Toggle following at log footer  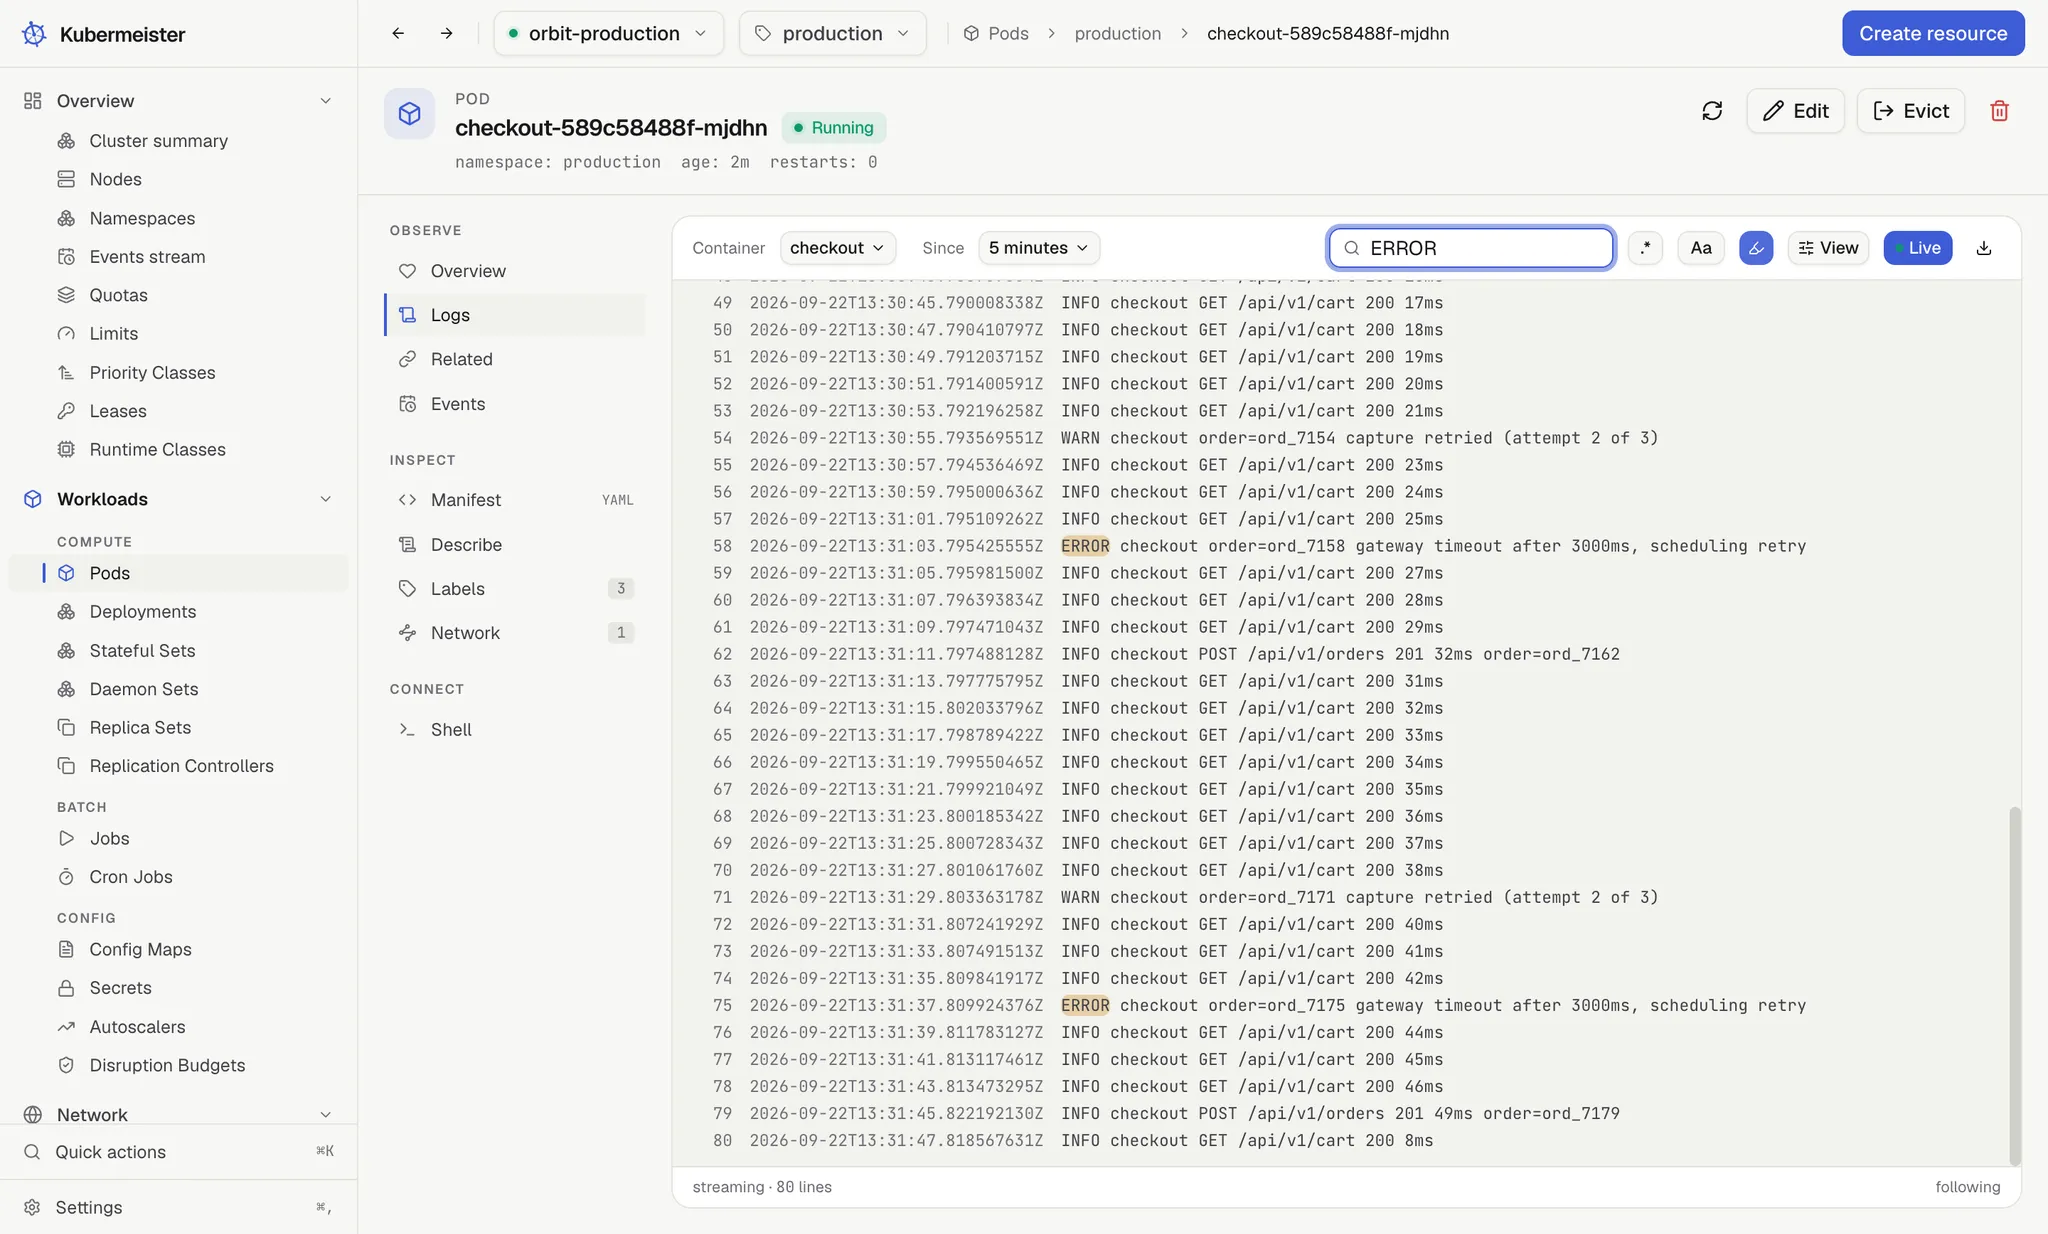(x=1967, y=1187)
